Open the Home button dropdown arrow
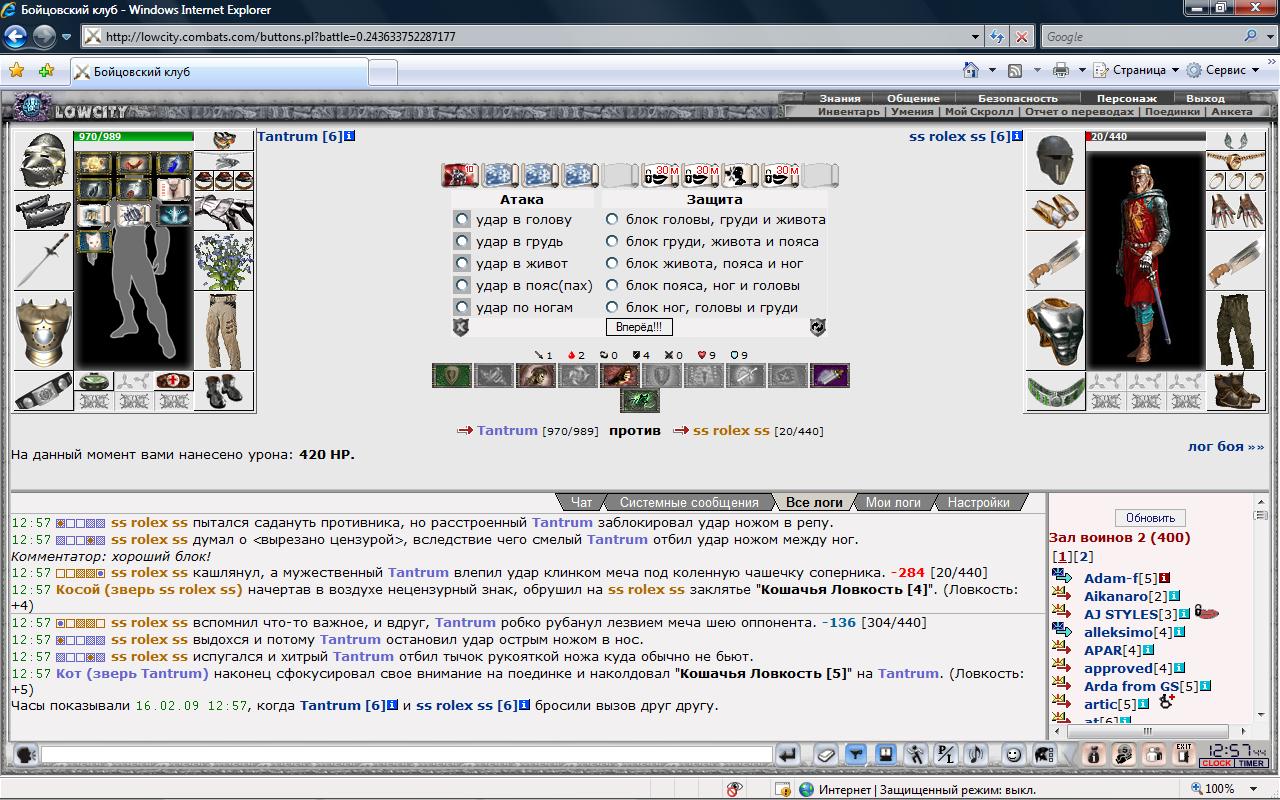This screenshot has width=1280, height=800. tap(992, 70)
